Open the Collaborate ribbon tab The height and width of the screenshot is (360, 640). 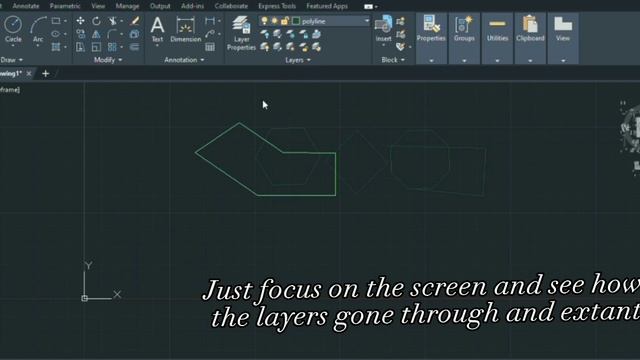(231, 6)
